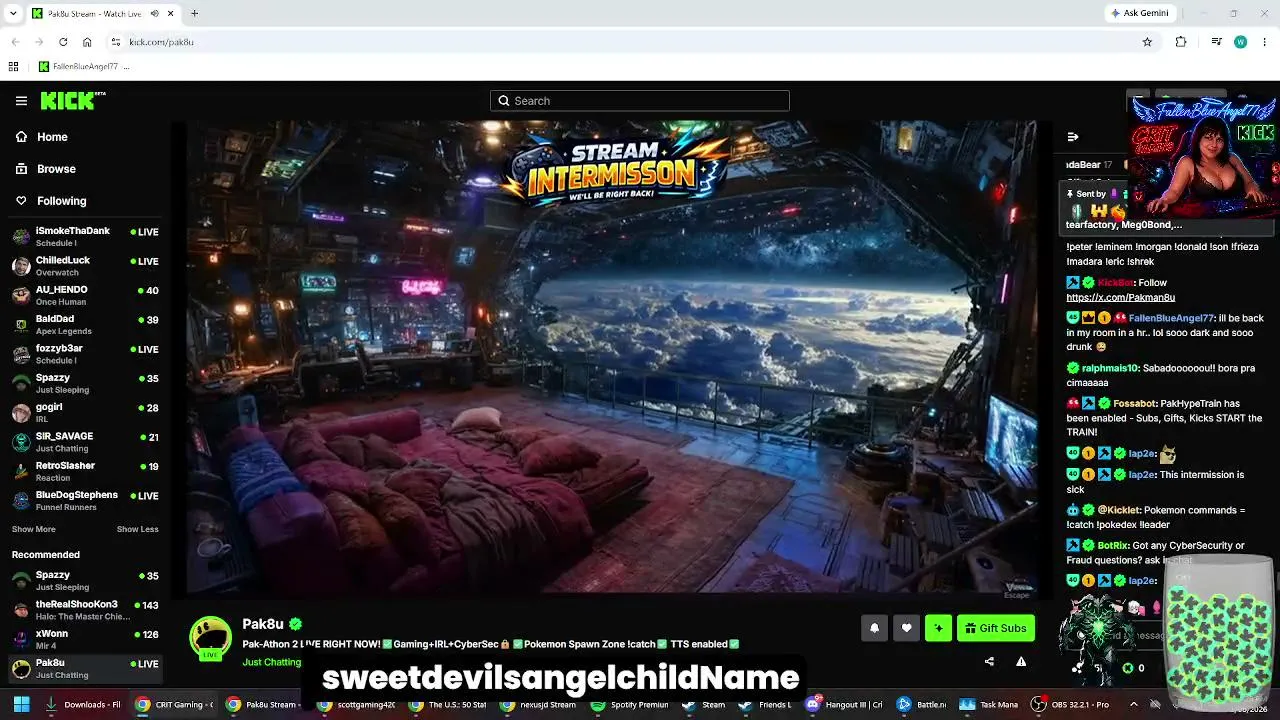This screenshot has height=720, width=1280.
Task: Click BotRix username in chat
Action: click(x=1113, y=546)
